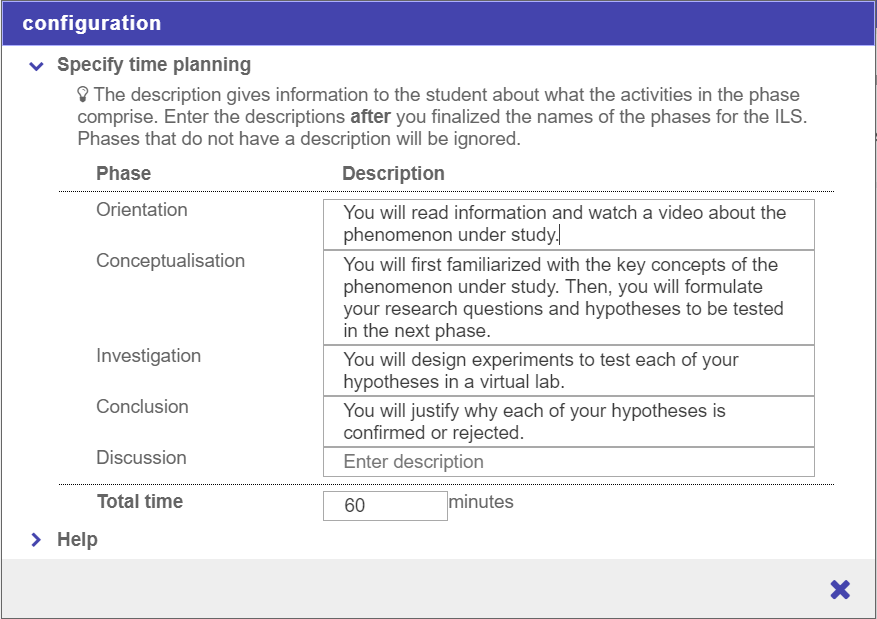Focus the Conceptualisation description text box
The height and width of the screenshot is (619, 877).
(x=568, y=298)
